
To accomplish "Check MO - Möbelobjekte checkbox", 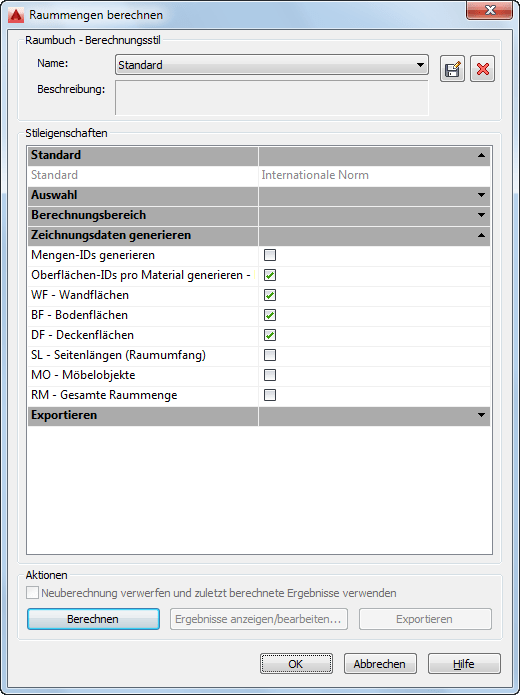I will pos(270,375).
